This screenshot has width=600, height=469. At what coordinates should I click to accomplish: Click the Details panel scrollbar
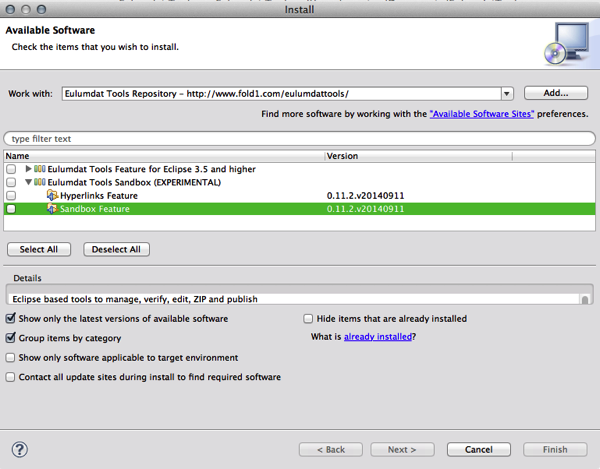(585, 299)
